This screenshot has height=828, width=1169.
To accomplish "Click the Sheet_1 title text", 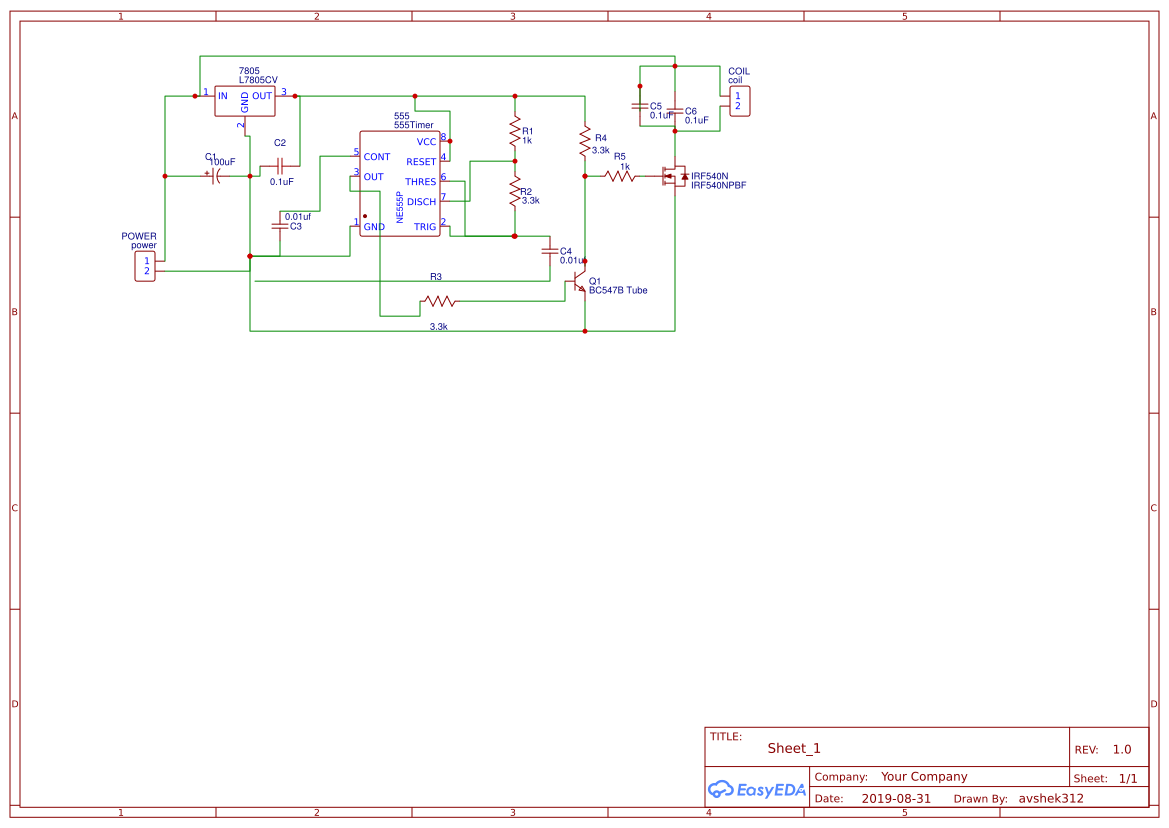I will 793,747.
